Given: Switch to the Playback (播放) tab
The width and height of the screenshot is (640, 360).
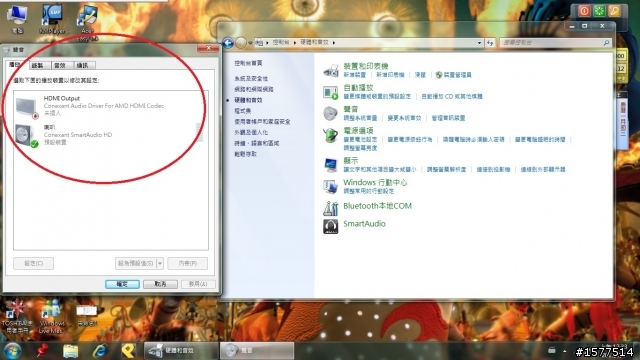Looking at the screenshot, I should (15, 64).
